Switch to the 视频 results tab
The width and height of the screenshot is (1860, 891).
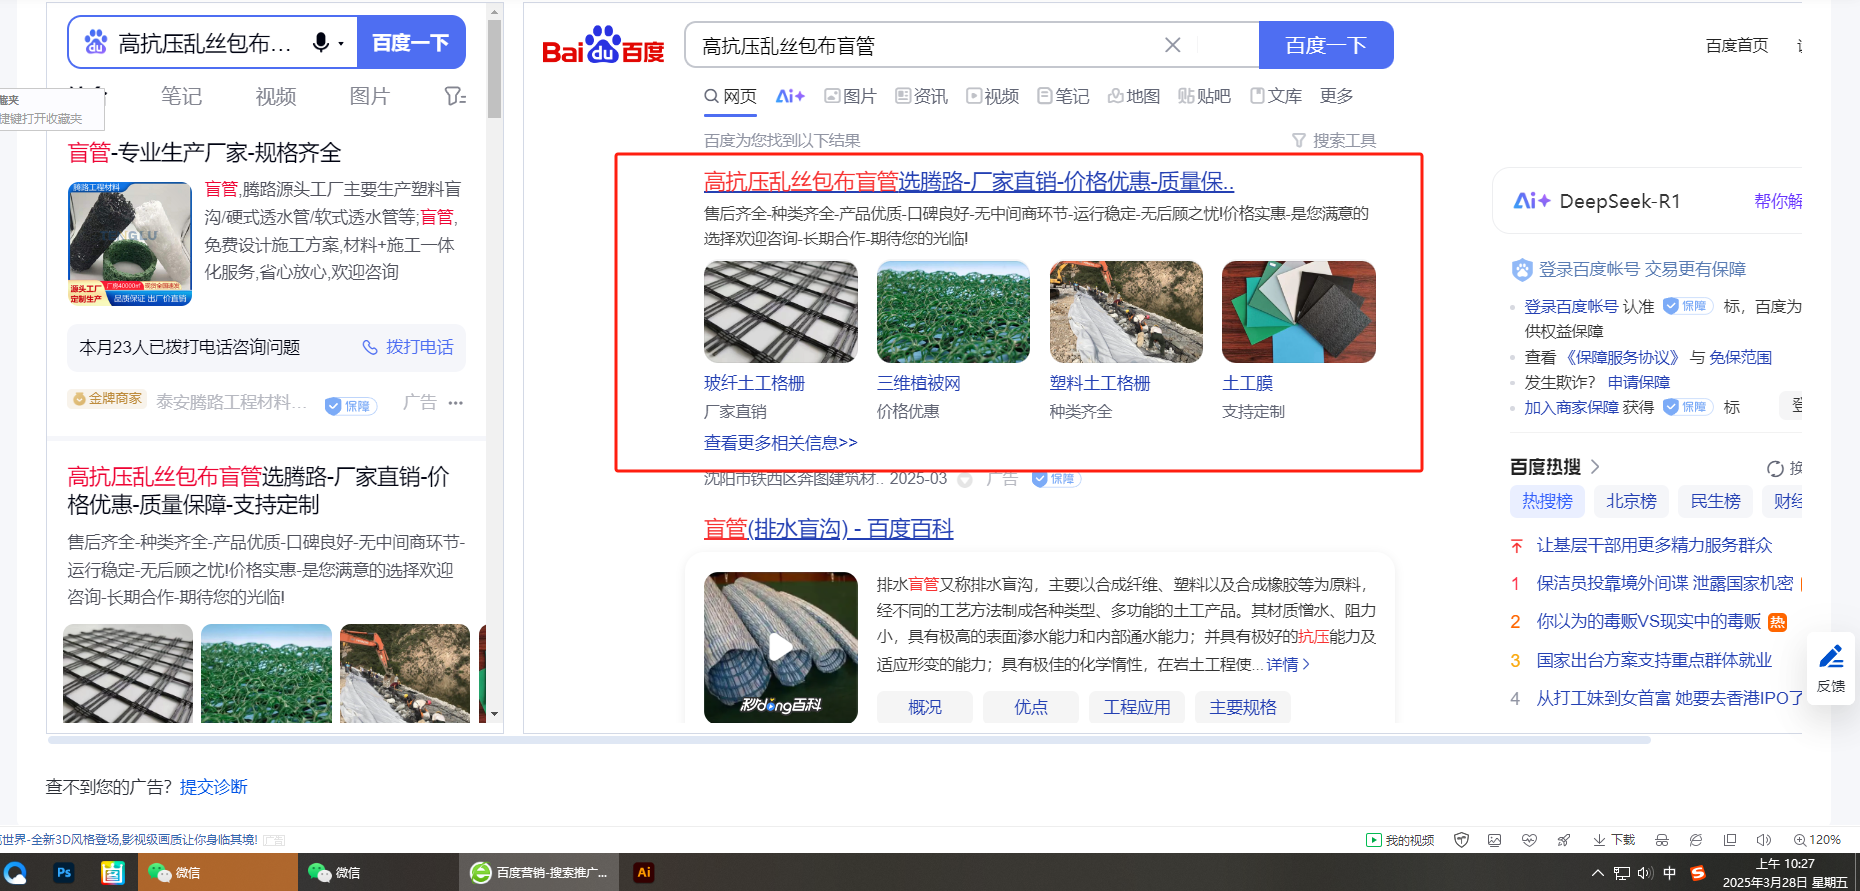pyautogui.click(x=992, y=96)
